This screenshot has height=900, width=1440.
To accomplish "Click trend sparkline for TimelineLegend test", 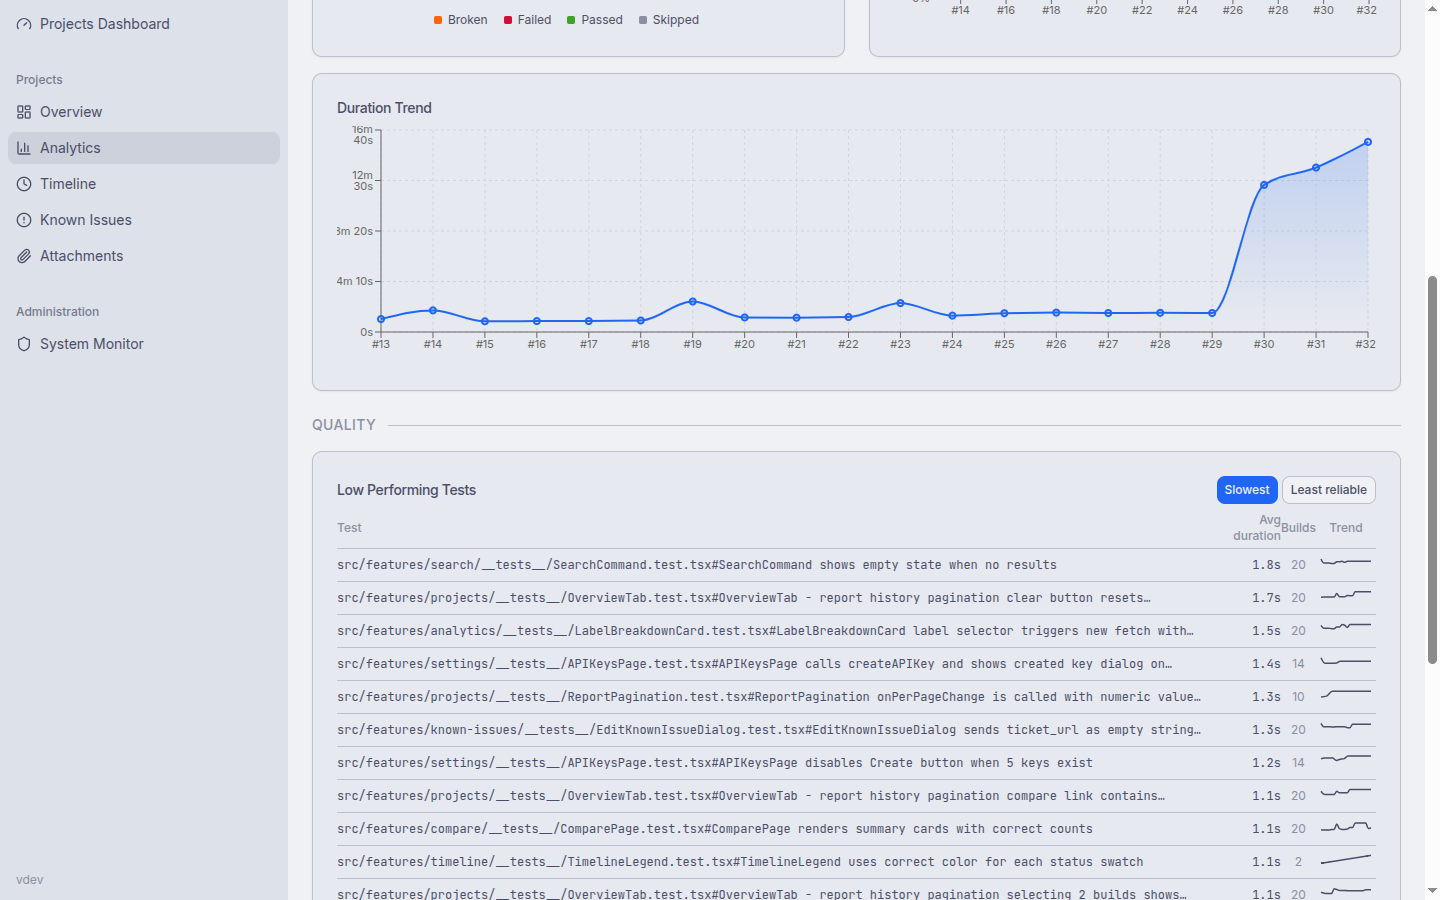I will tap(1346, 860).
